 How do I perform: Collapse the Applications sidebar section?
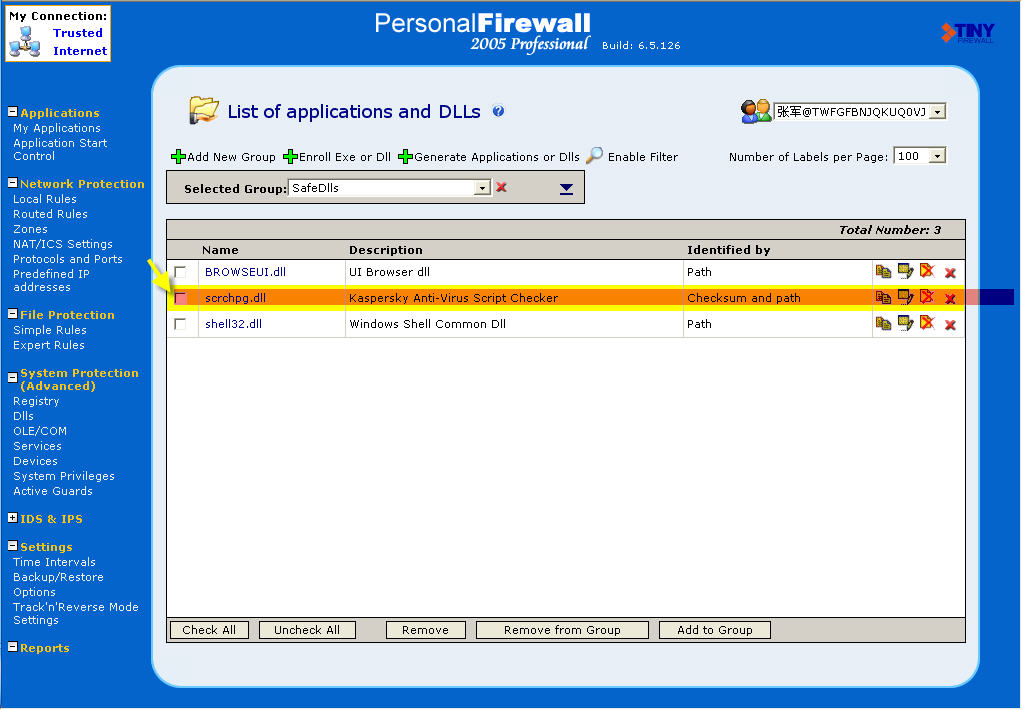(12, 111)
